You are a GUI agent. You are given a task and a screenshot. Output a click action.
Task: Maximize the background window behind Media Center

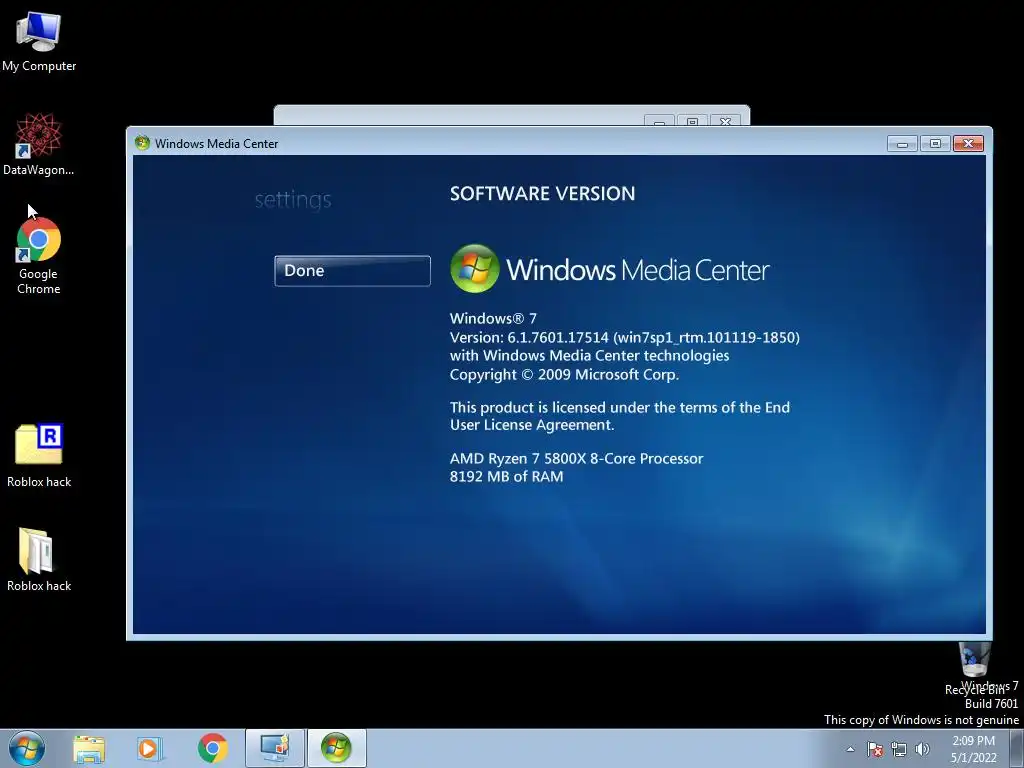693,121
